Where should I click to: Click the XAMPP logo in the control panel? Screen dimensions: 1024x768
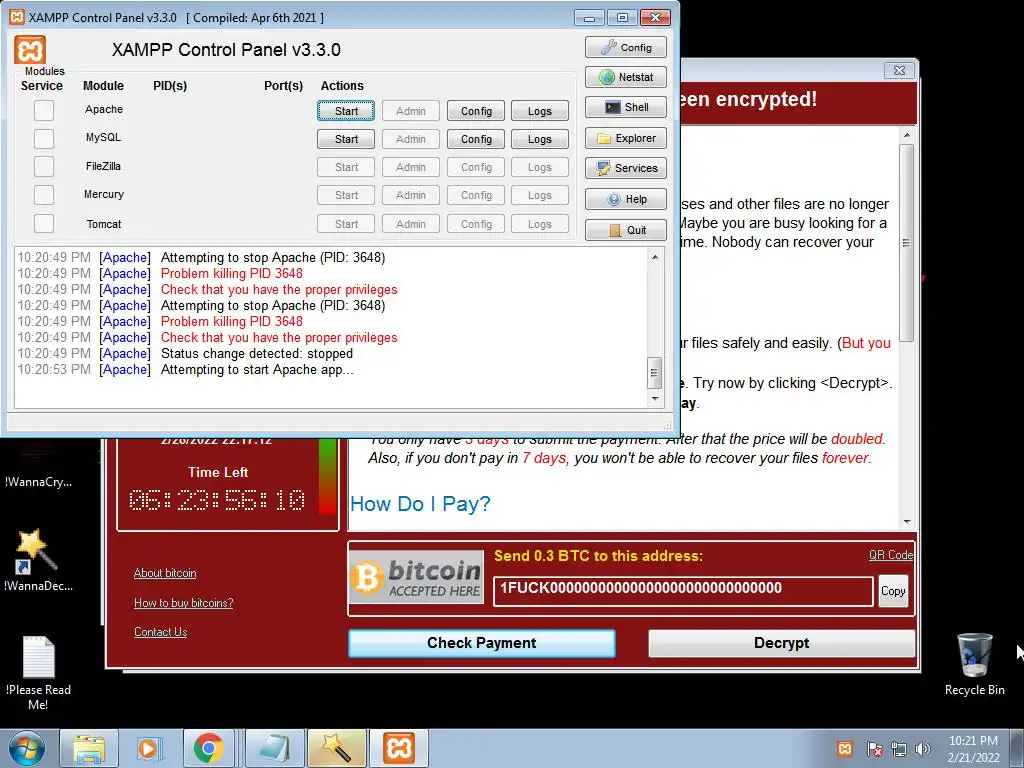click(x=30, y=50)
